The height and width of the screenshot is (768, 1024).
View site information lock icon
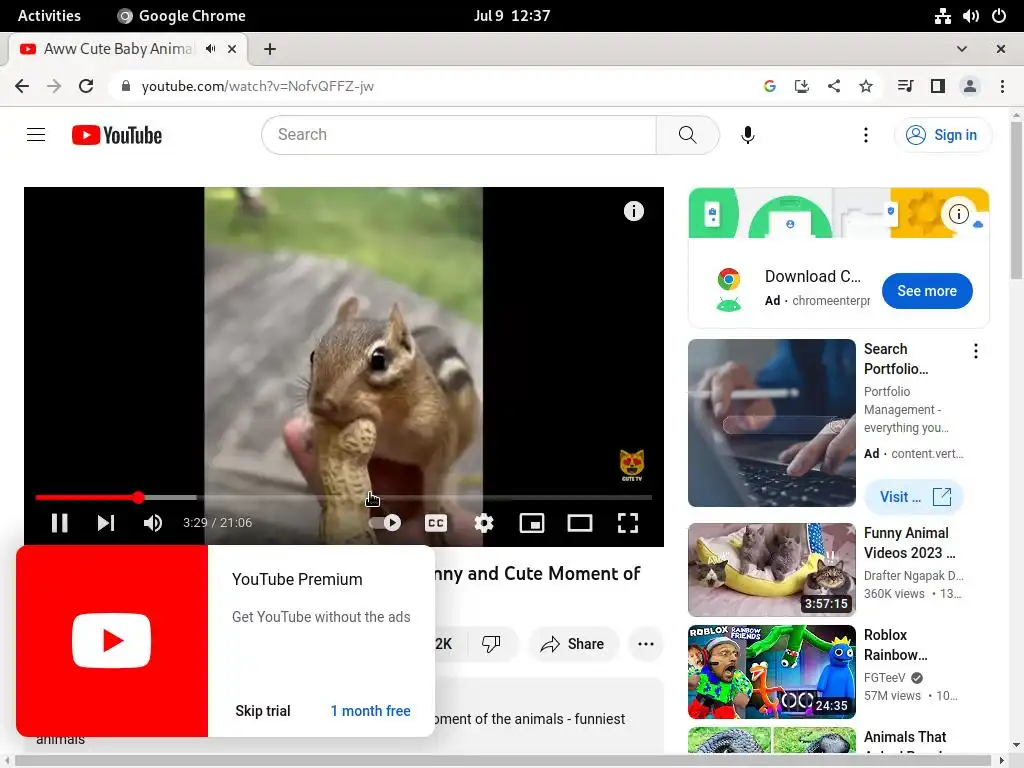coord(126,86)
